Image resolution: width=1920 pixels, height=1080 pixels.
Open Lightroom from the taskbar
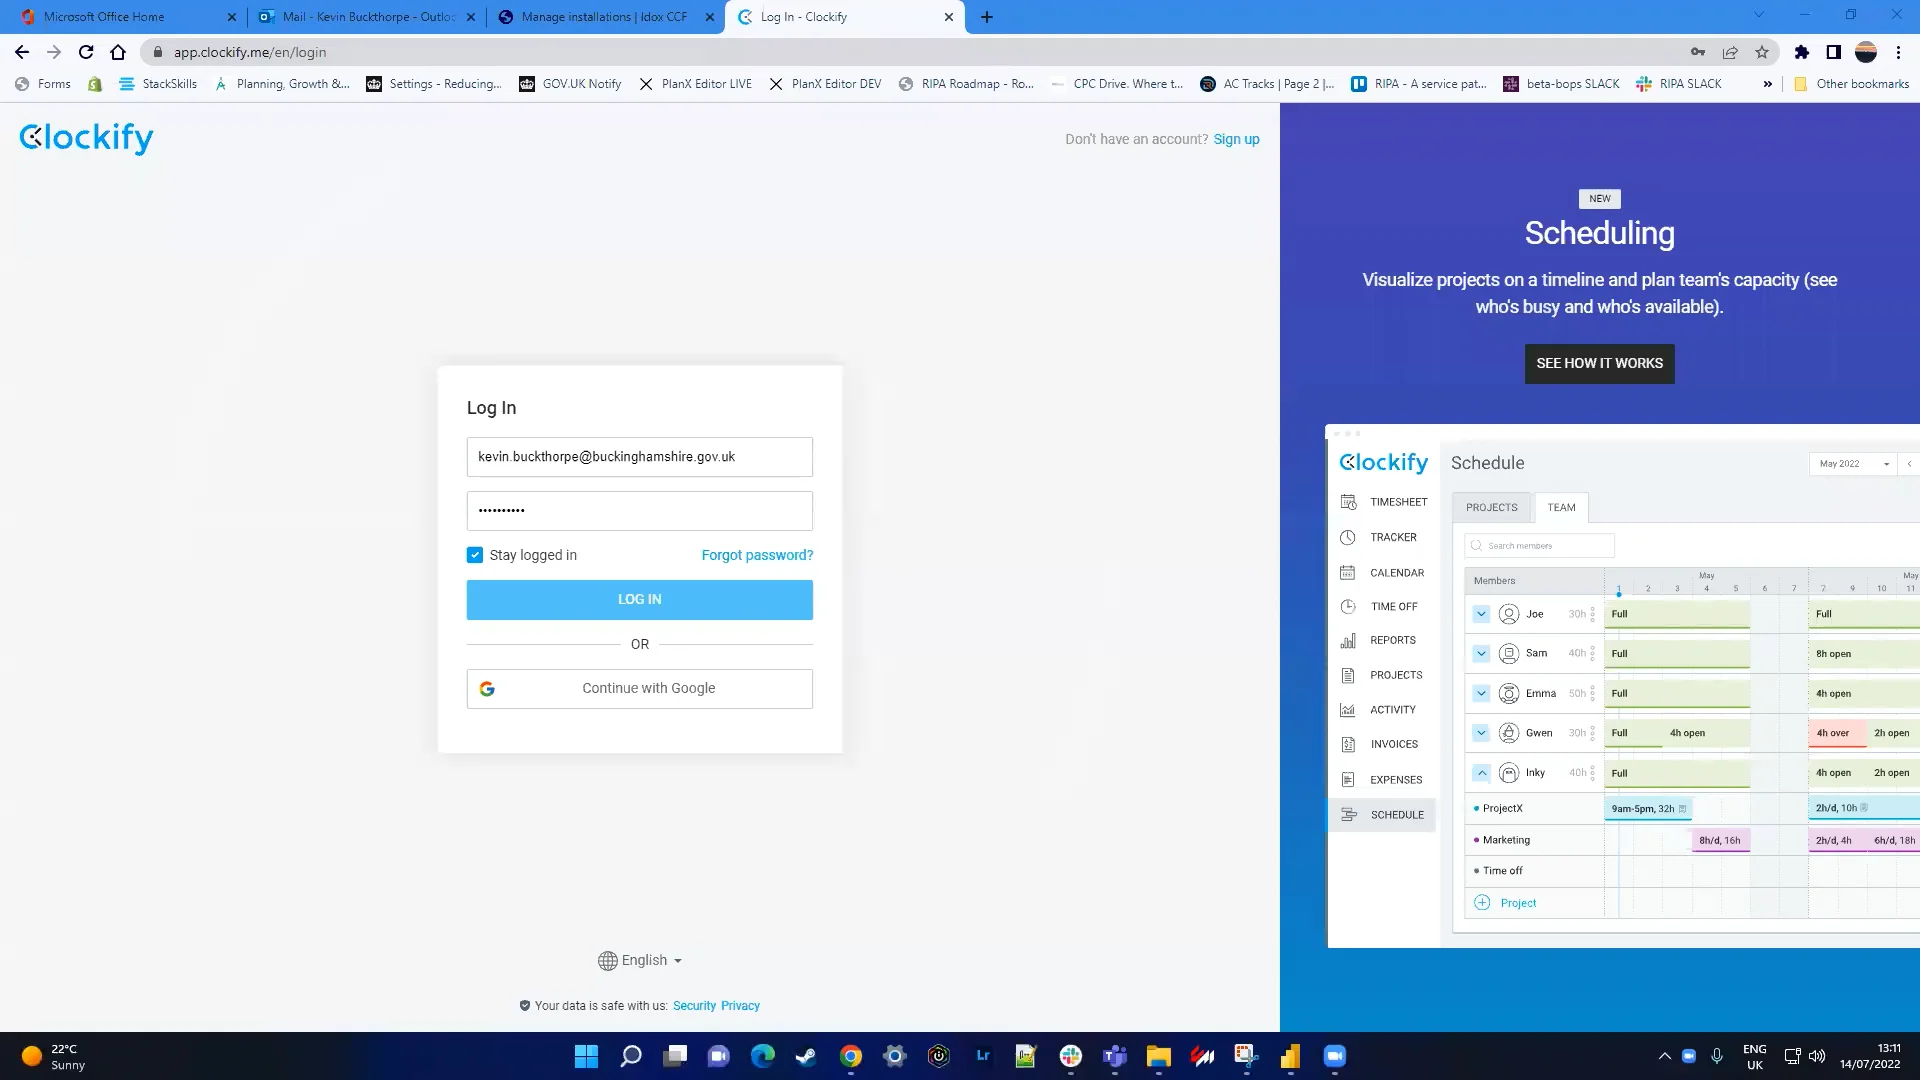(983, 1056)
